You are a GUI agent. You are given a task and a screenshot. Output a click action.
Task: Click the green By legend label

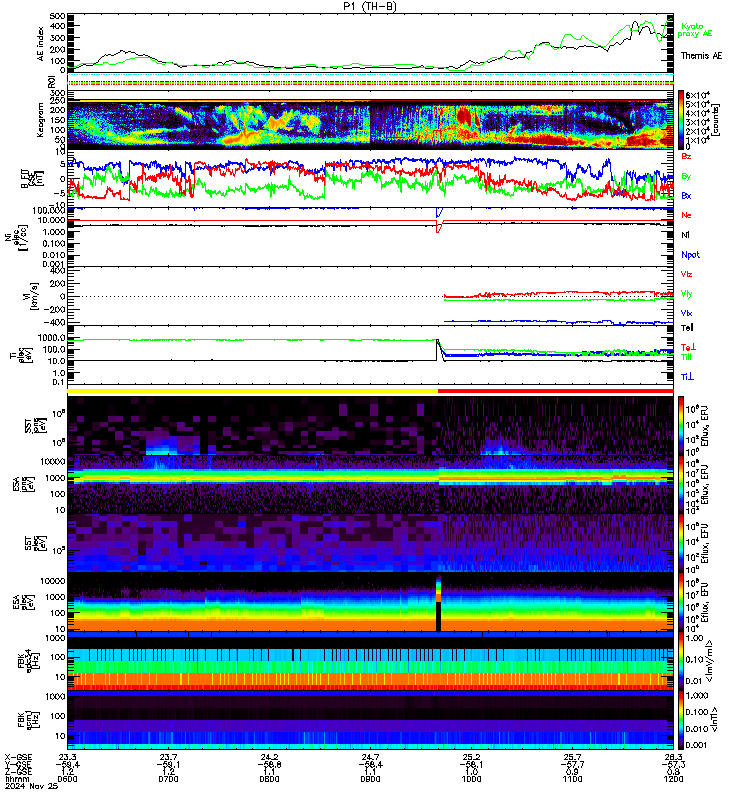686,177
